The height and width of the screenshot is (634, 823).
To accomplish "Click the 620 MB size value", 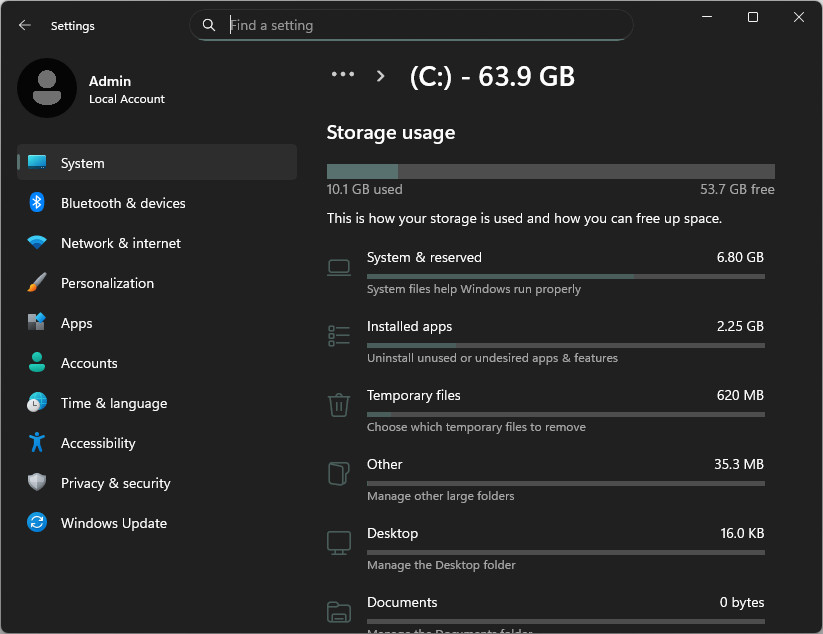I will click(x=740, y=395).
